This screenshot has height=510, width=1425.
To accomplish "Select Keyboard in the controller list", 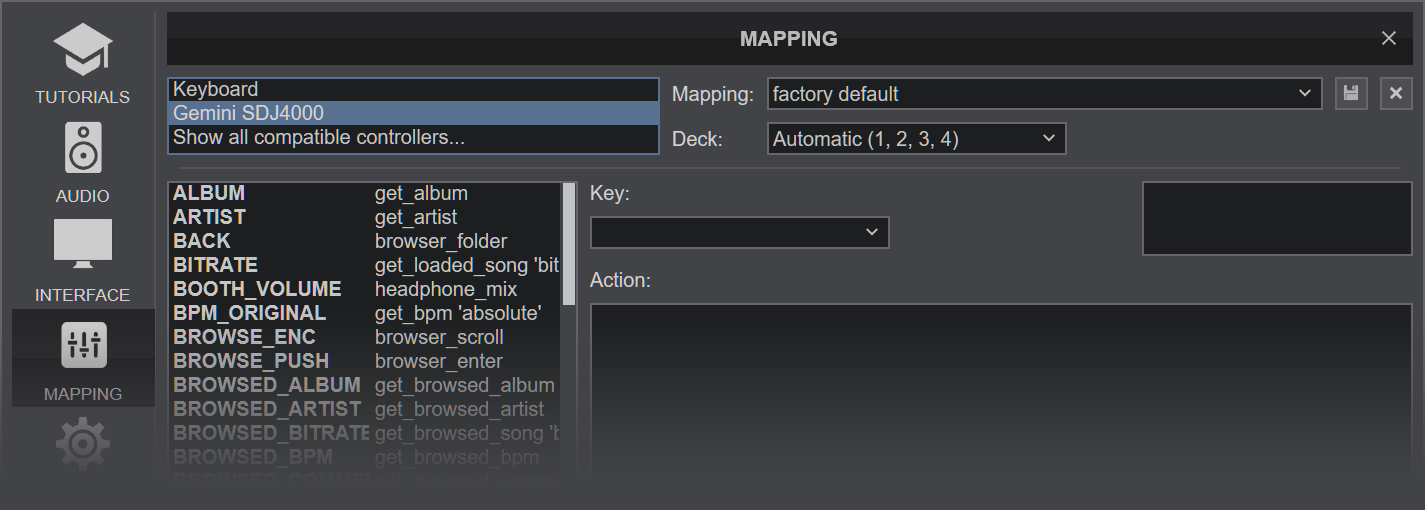I will click(412, 89).
